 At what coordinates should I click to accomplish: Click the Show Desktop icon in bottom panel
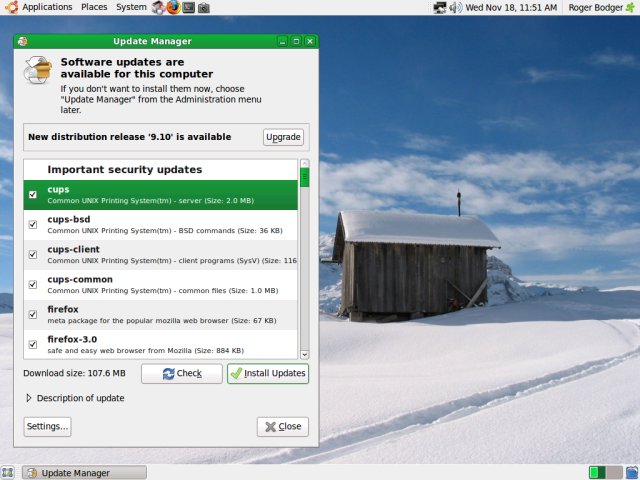(8, 473)
